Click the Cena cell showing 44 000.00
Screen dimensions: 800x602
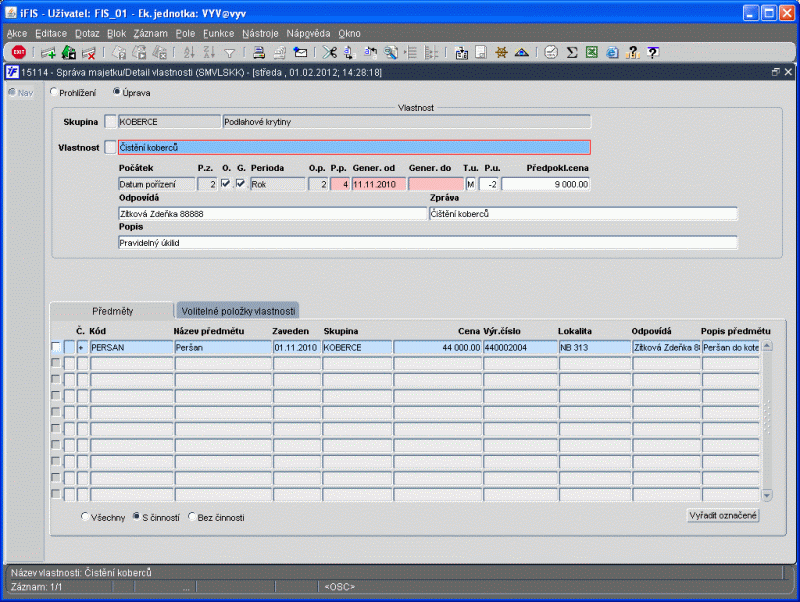tap(438, 348)
